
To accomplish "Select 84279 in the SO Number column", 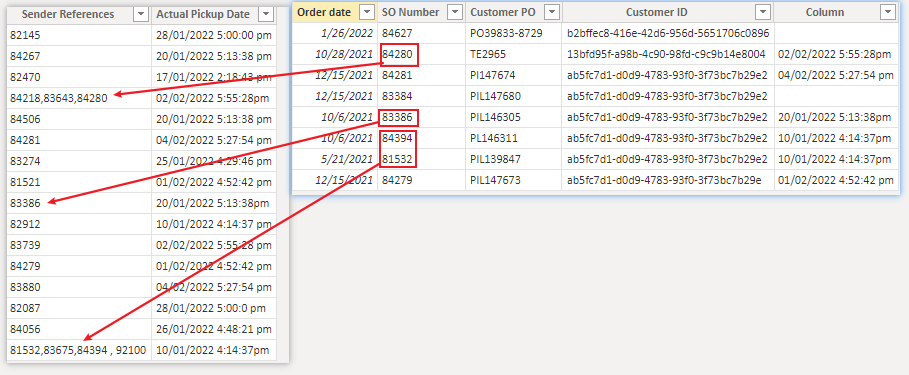I will click(x=421, y=180).
